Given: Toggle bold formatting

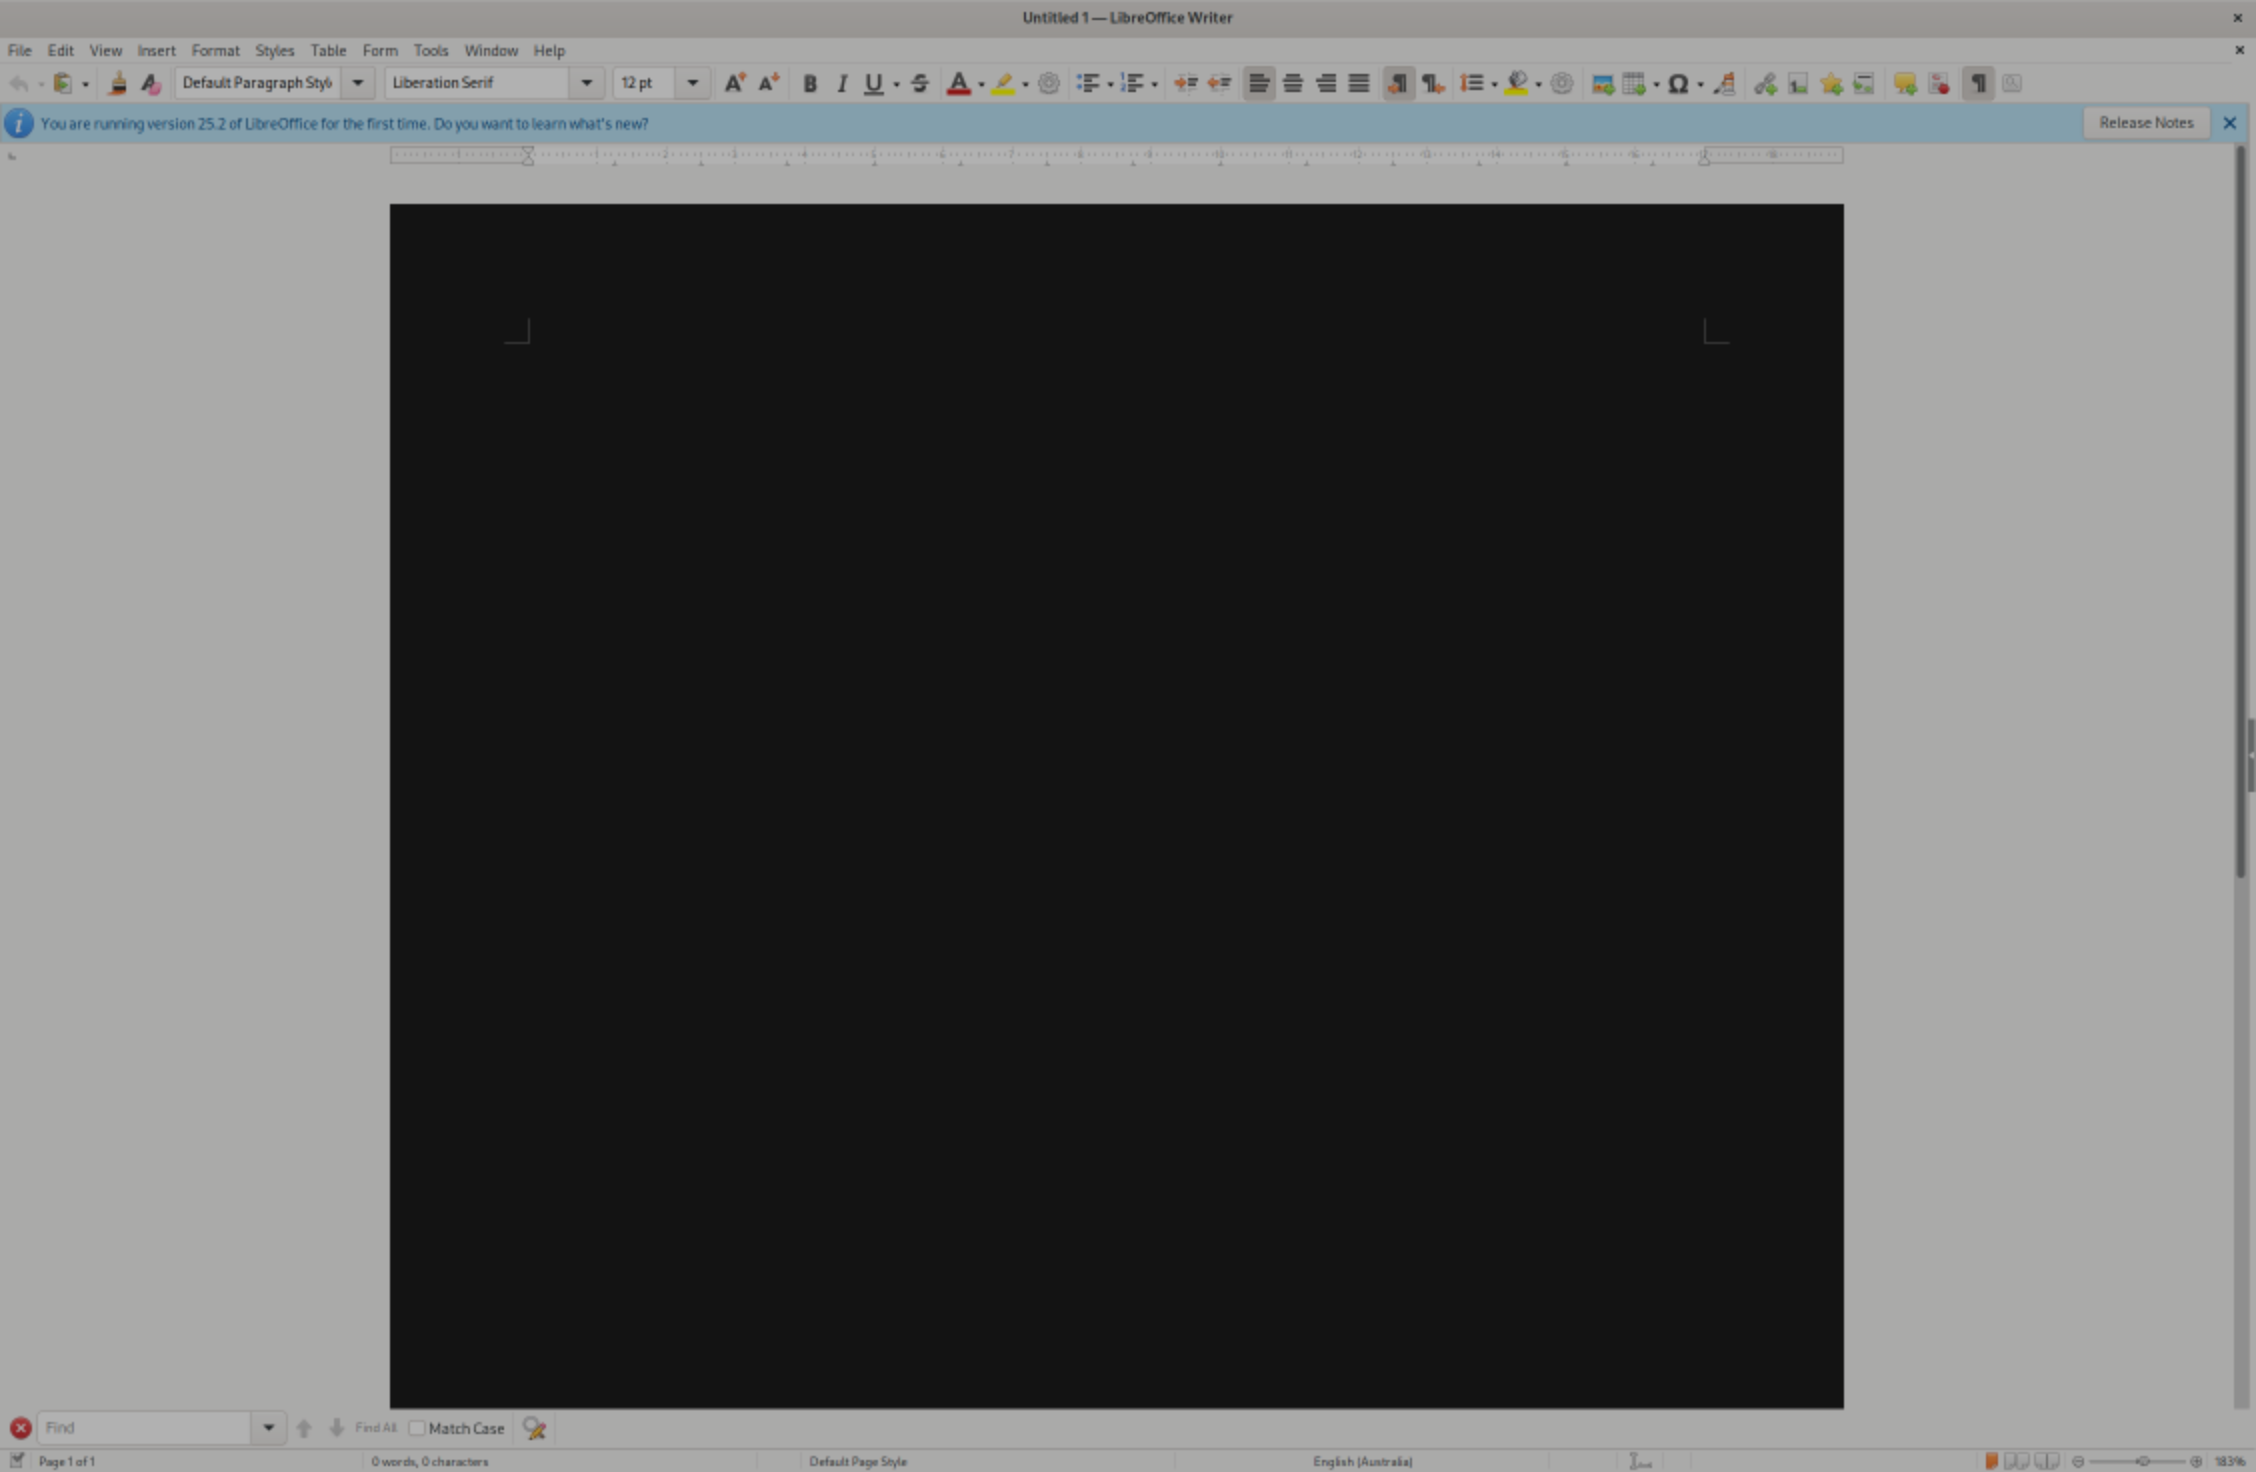Looking at the screenshot, I should (810, 84).
